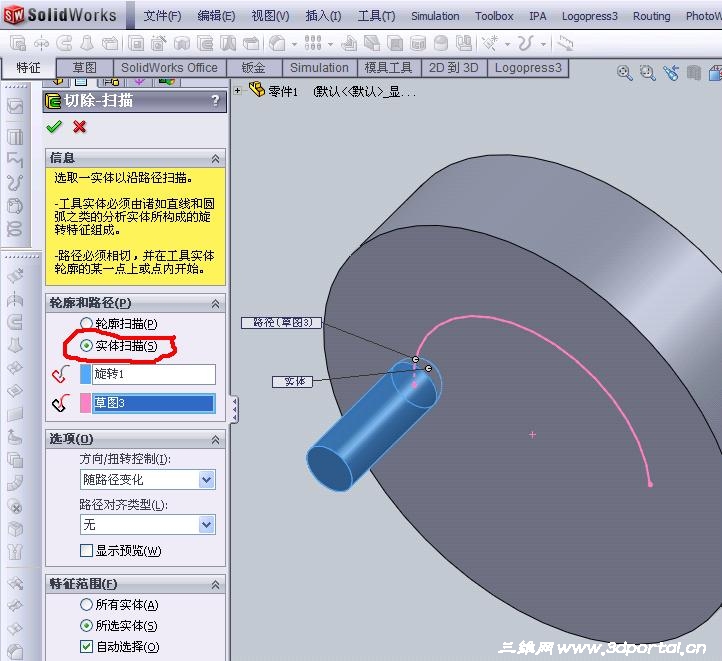Click the Dome tool icon

tap(441, 43)
